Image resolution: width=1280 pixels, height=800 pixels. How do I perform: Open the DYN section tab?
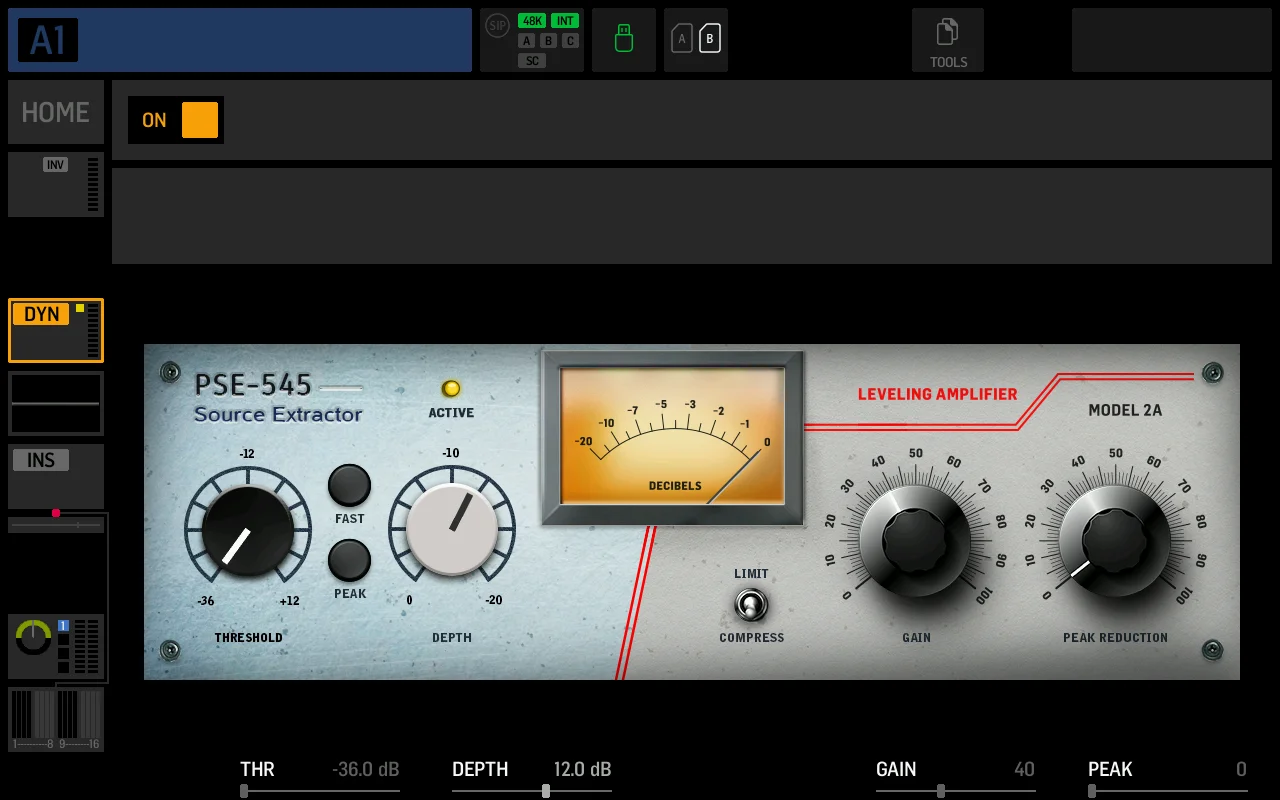point(56,330)
